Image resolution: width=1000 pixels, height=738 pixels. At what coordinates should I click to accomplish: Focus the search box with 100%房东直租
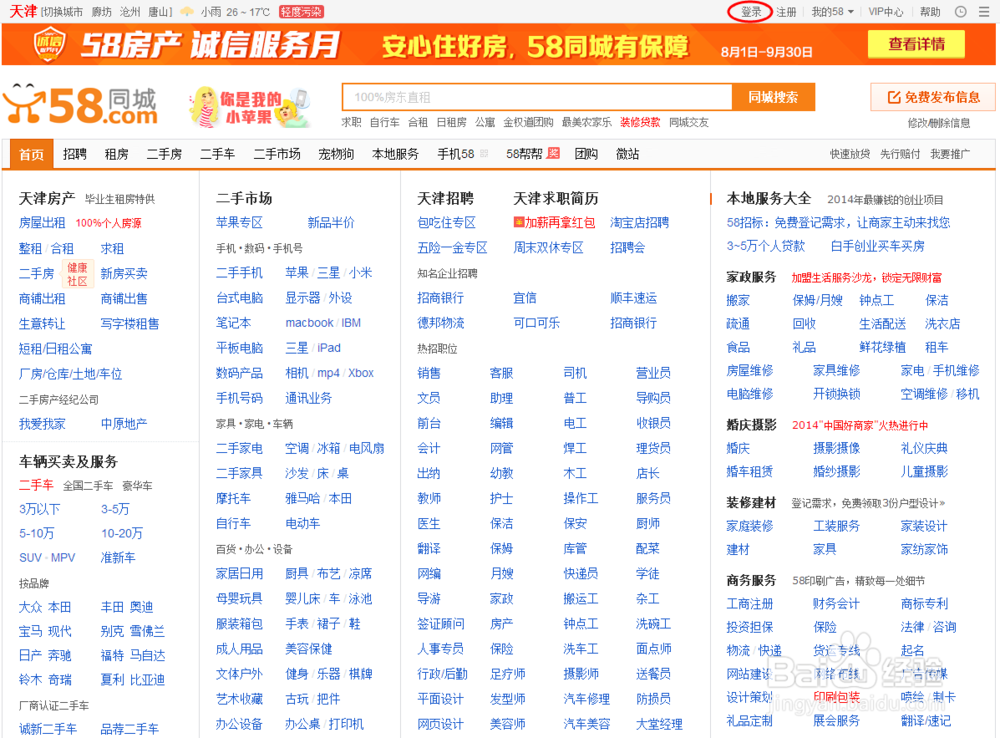(x=537, y=97)
